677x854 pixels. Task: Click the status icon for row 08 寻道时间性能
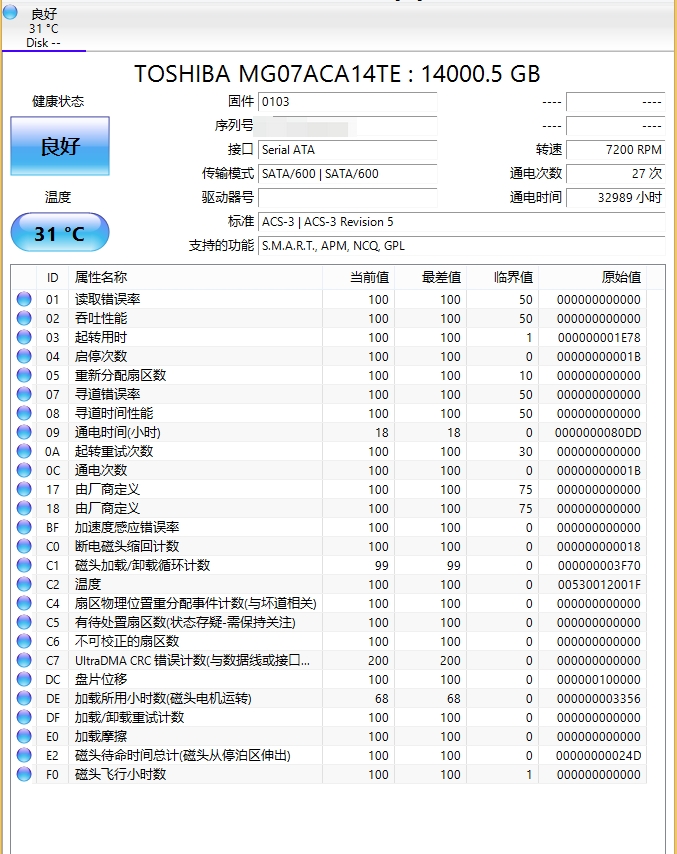click(x=24, y=413)
